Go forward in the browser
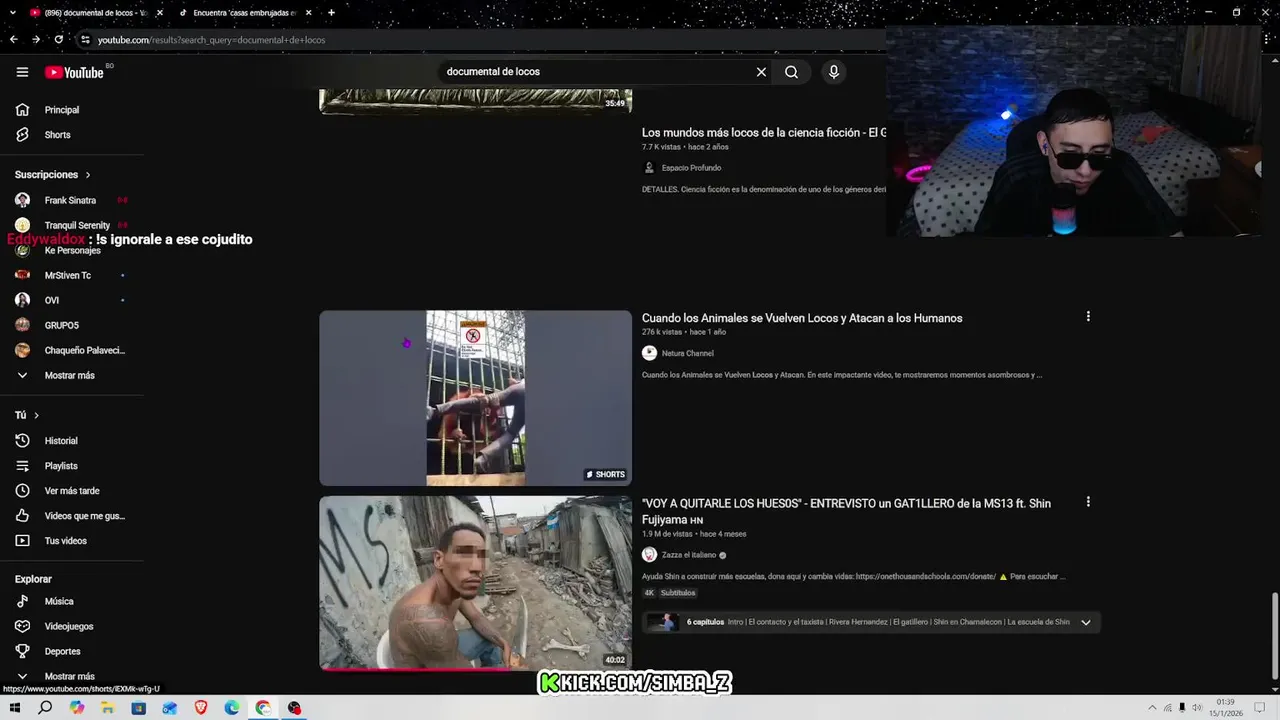This screenshot has width=1280, height=720. 36,40
